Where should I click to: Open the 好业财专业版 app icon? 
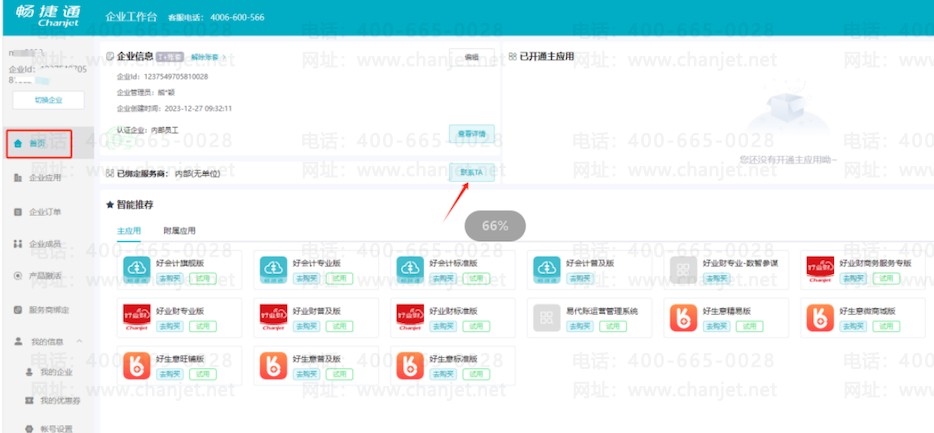click(x=137, y=317)
